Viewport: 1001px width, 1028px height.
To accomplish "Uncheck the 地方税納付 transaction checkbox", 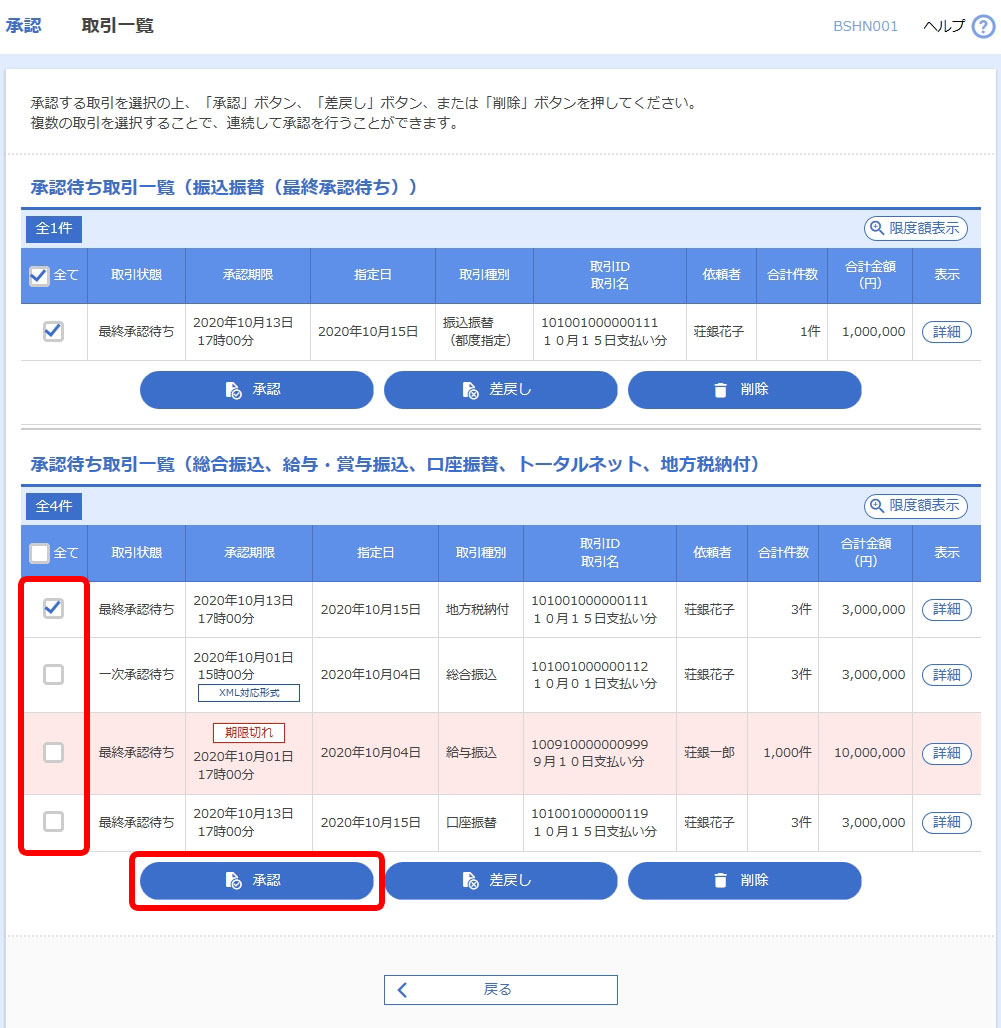I will pyautogui.click(x=54, y=609).
